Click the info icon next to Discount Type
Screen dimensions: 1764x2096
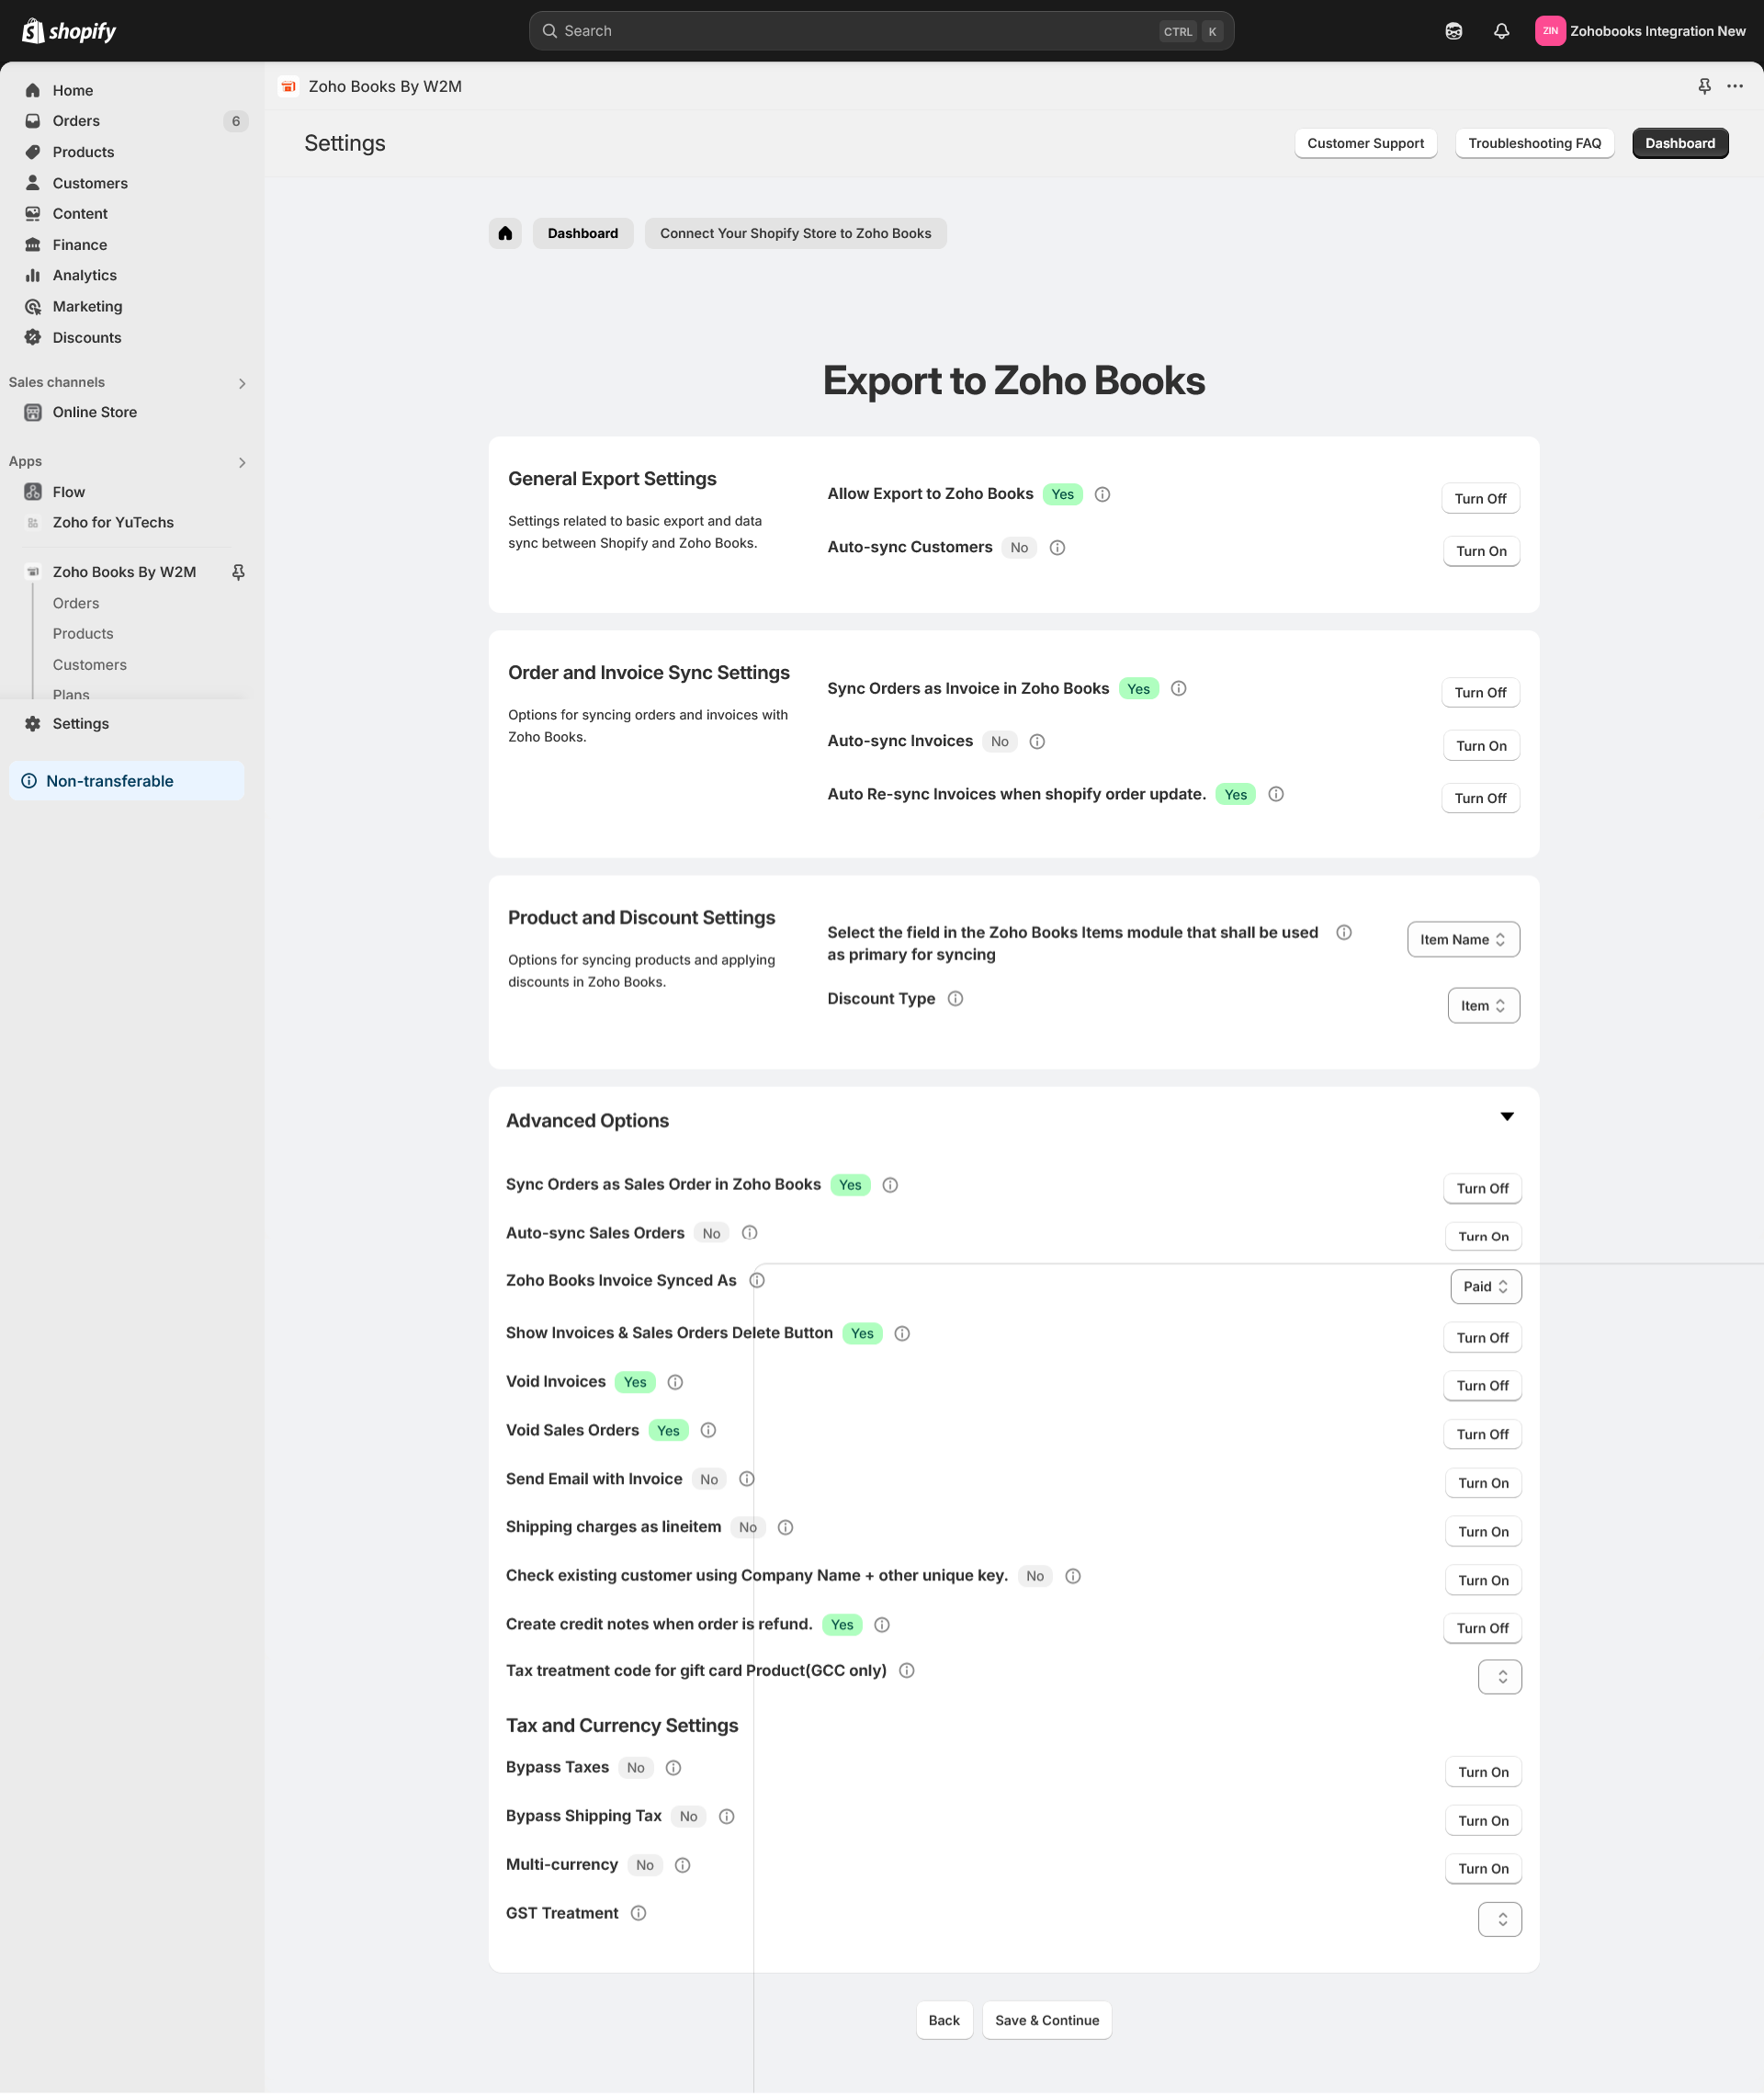pyautogui.click(x=955, y=999)
